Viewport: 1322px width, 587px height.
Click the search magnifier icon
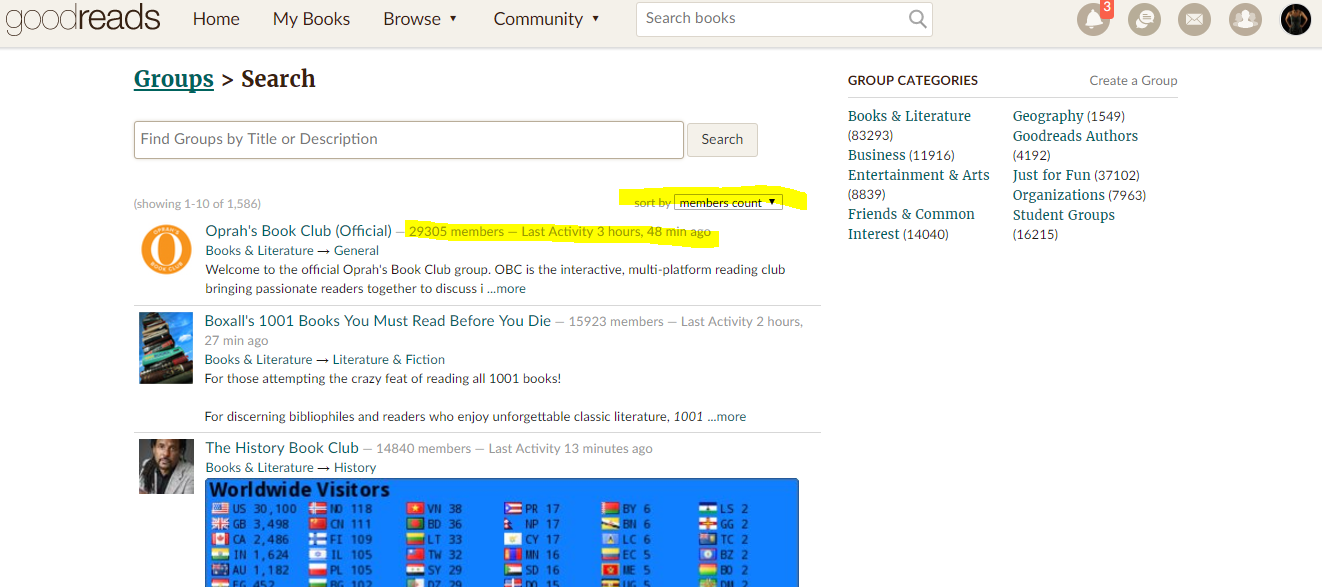[917, 19]
